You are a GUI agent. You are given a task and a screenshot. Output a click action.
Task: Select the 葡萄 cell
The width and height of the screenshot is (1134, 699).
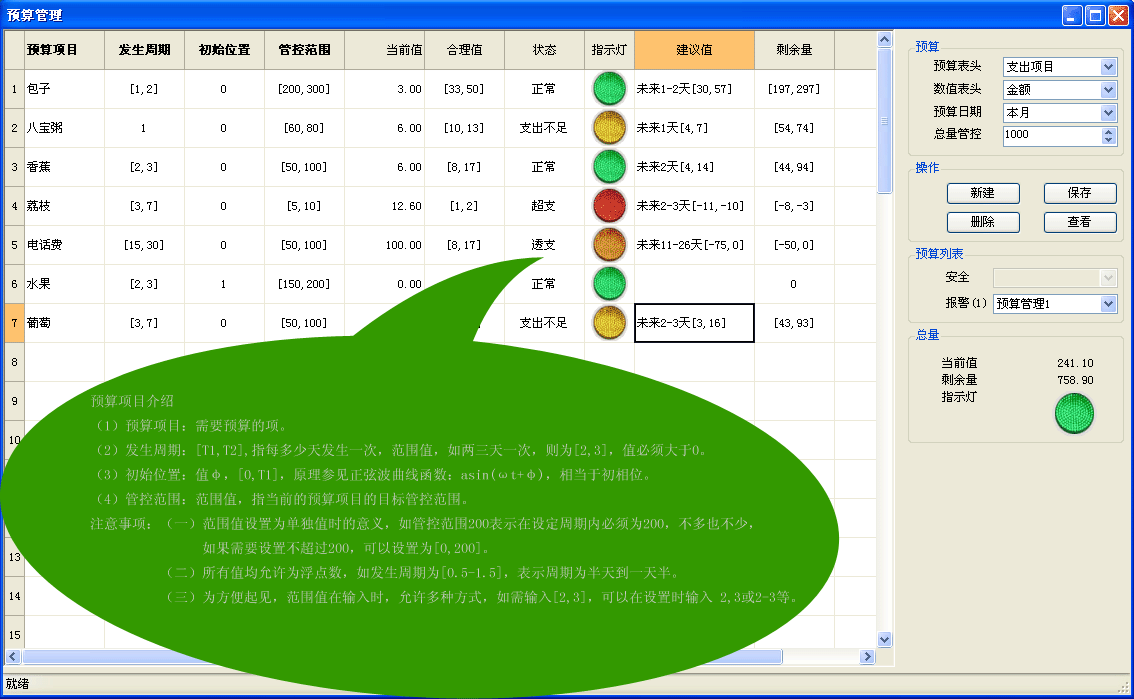coord(64,323)
